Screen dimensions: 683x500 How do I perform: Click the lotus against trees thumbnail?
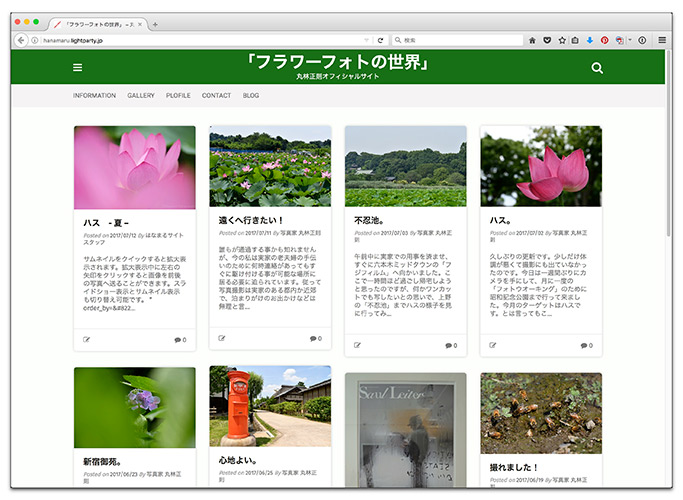click(x=541, y=166)
